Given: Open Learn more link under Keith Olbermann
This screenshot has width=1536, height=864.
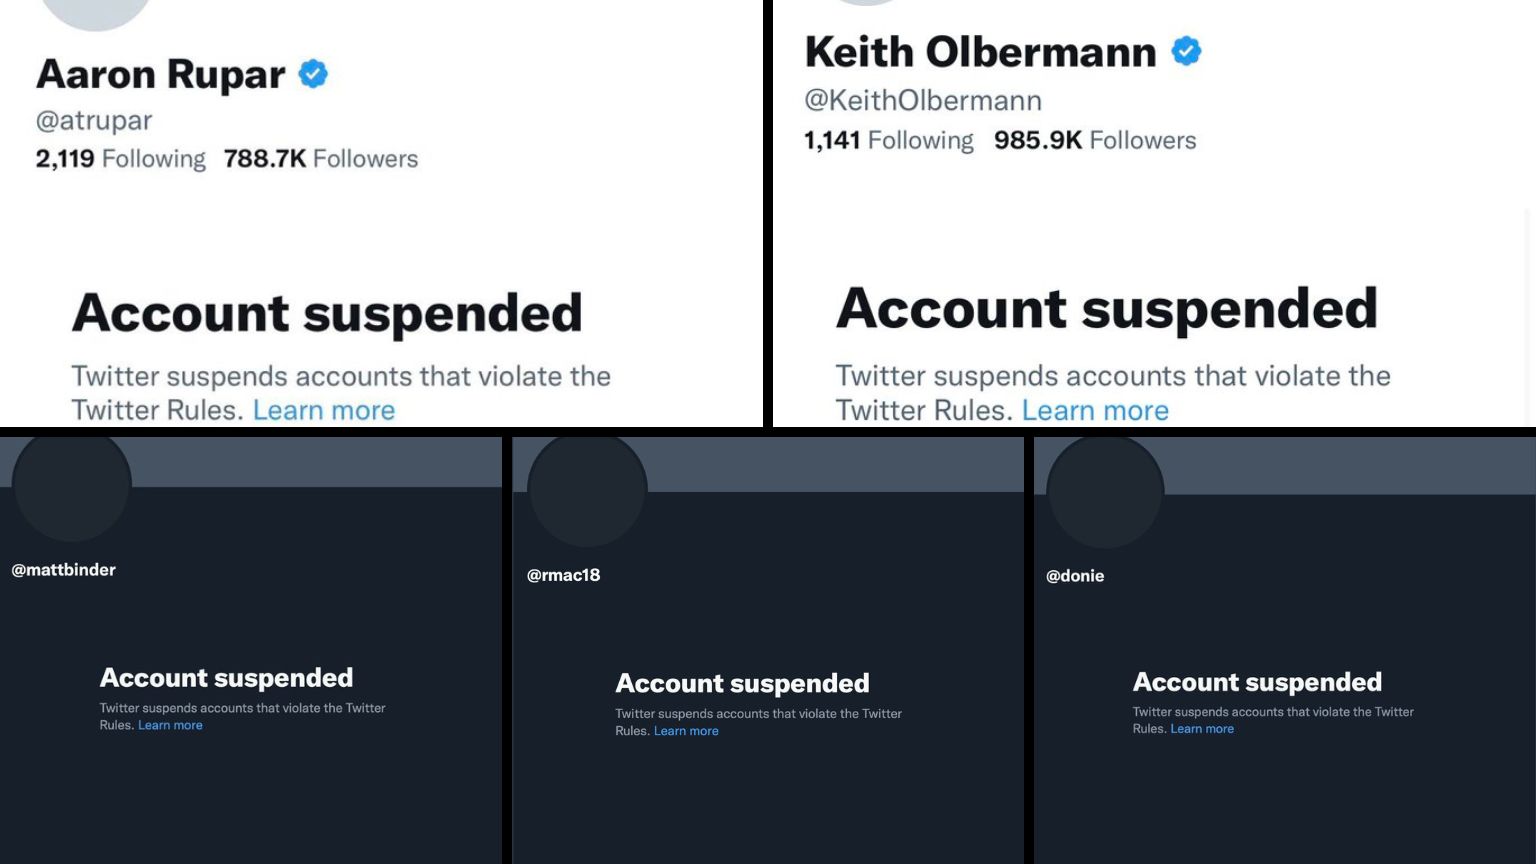Looking at the screenshot, I should tap(1095, 410).
